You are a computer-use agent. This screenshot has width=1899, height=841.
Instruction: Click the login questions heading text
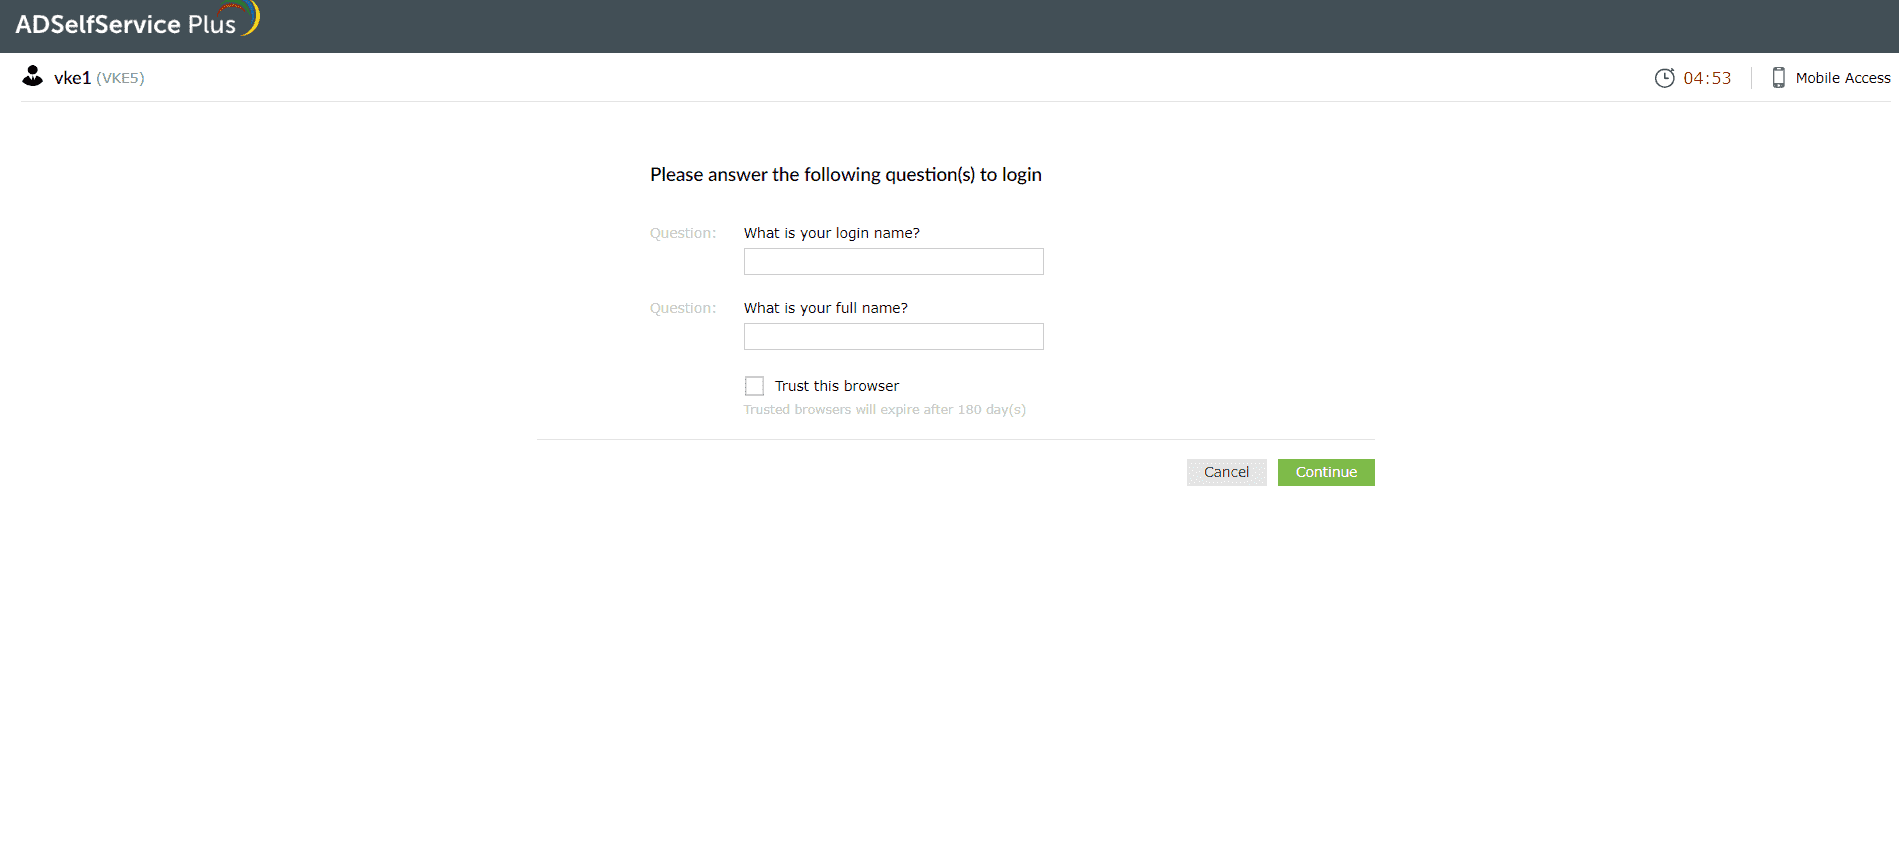point(845,175)
